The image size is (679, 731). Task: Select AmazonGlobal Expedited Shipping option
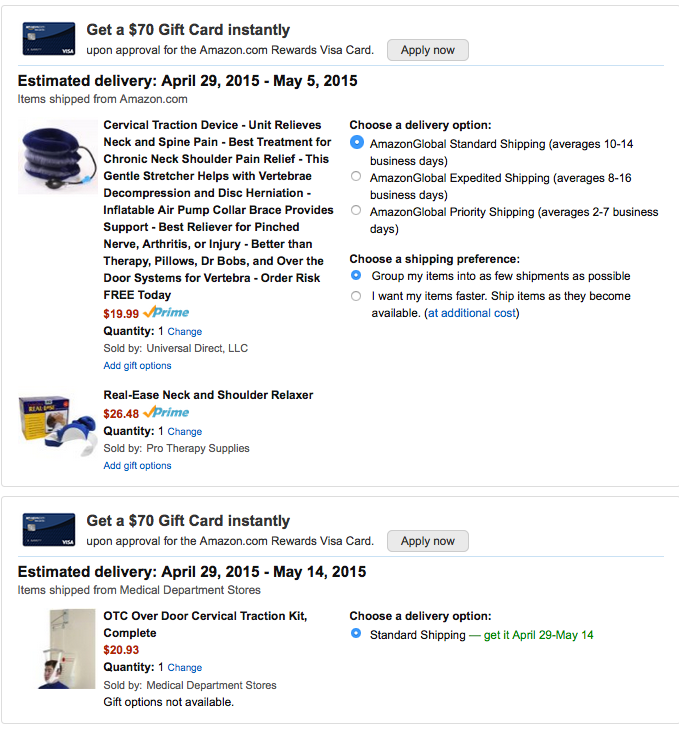pyautogui.click(x=356, y=177)
